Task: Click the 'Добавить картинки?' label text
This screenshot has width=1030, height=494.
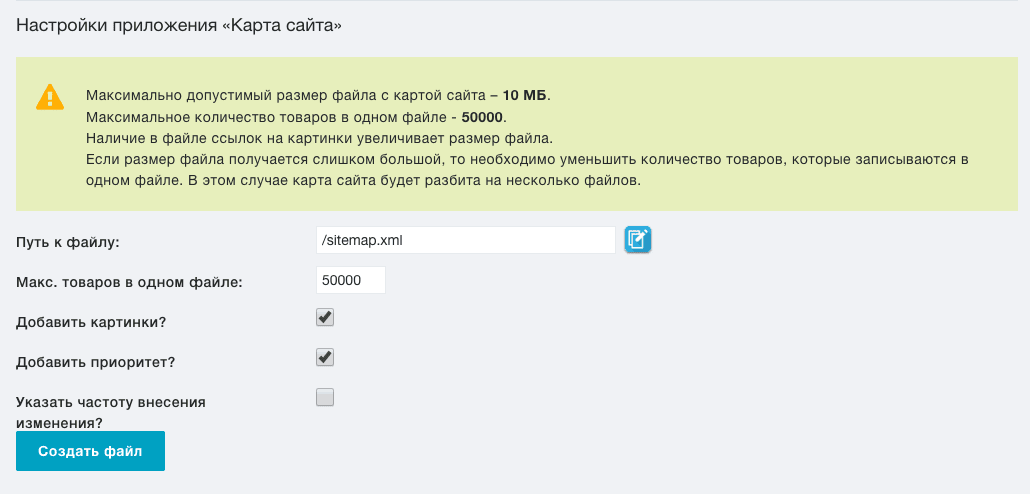Action: pyautogui.click(x=91, y=323)
